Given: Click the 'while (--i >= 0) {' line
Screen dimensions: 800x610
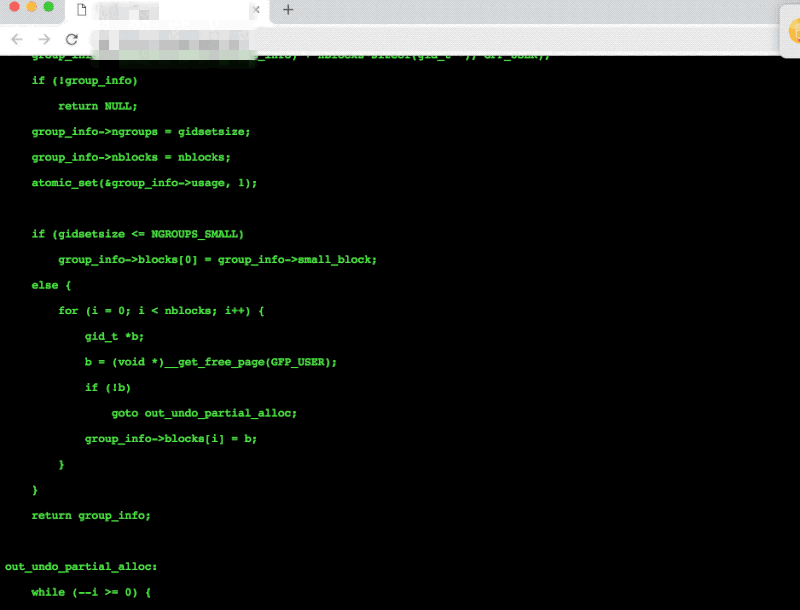Looking at the screenshot, I should coord(91,592).
